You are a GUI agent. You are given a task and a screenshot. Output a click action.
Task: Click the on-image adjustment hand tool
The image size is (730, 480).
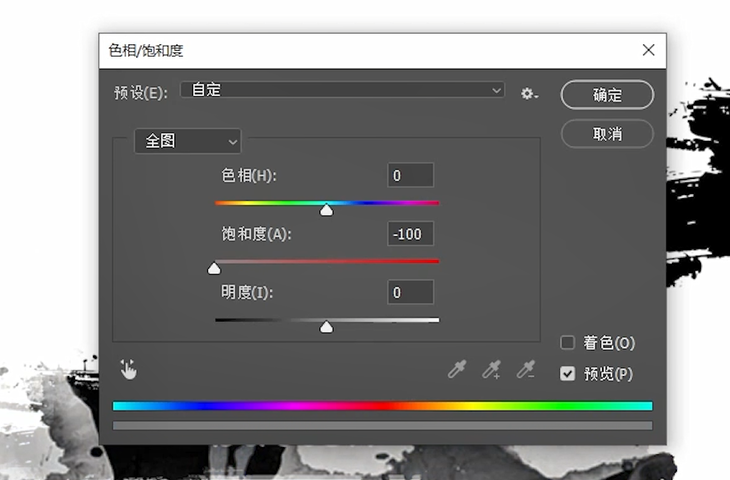128,369
